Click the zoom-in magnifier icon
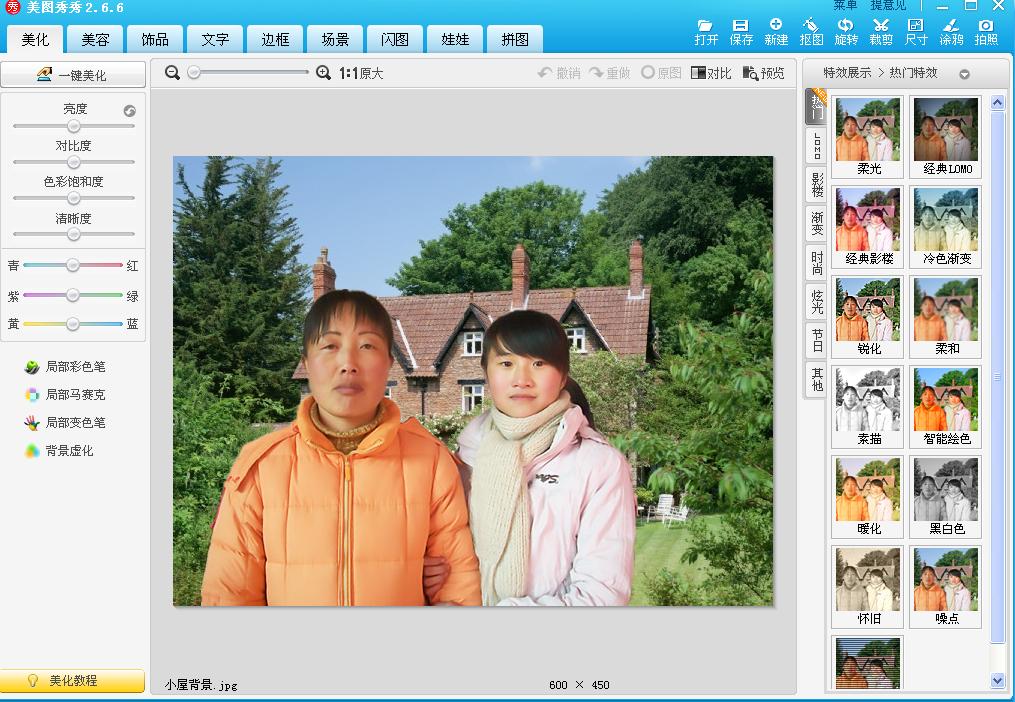1015x702 pixels. [x=323, y=73]
